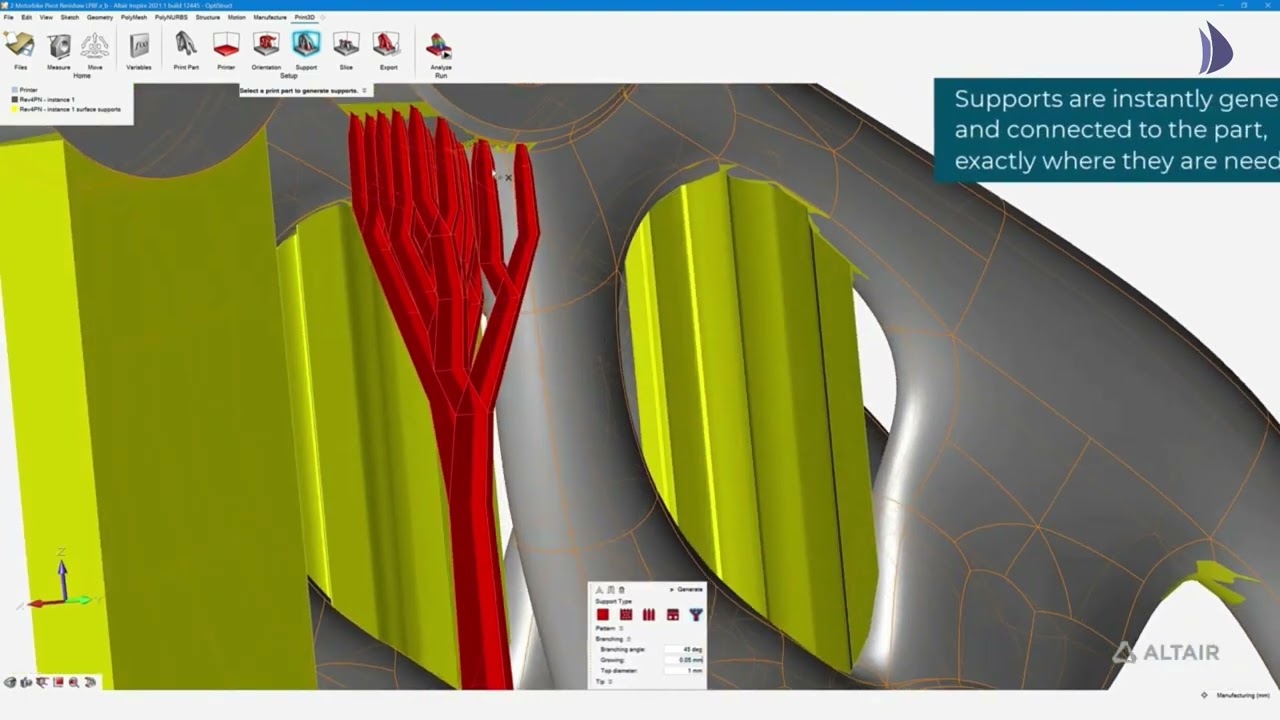Collapse the Branching section
Viewport: 1280px width, 720px height.
pos(629,639)
